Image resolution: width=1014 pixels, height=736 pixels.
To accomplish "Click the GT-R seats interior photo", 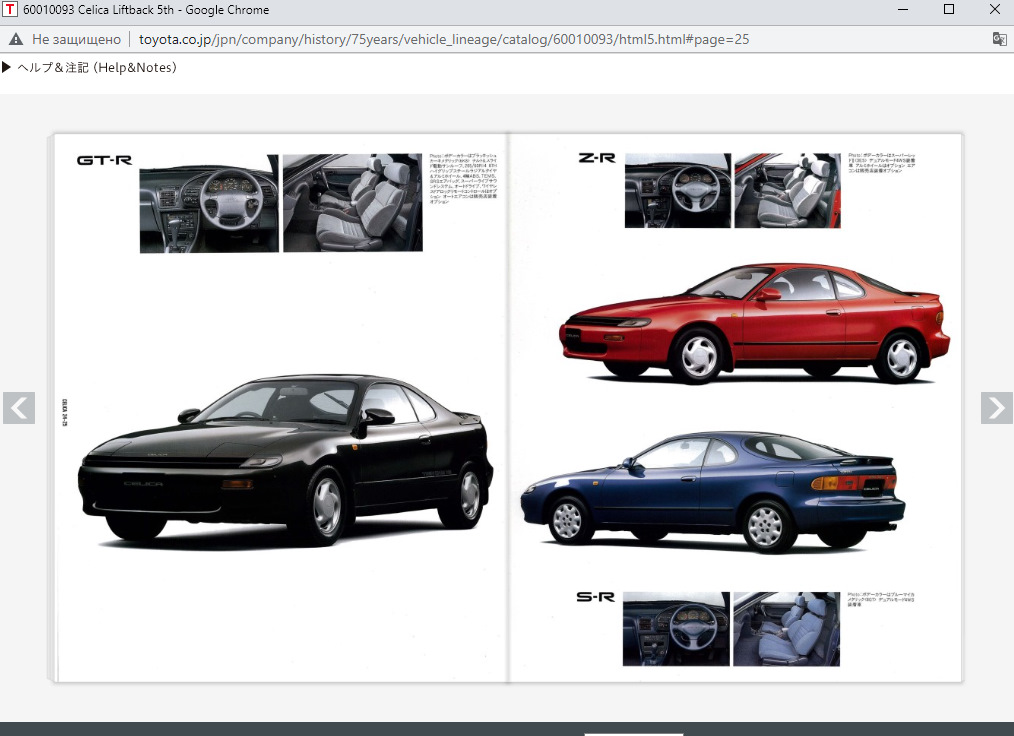I will 352,202.
